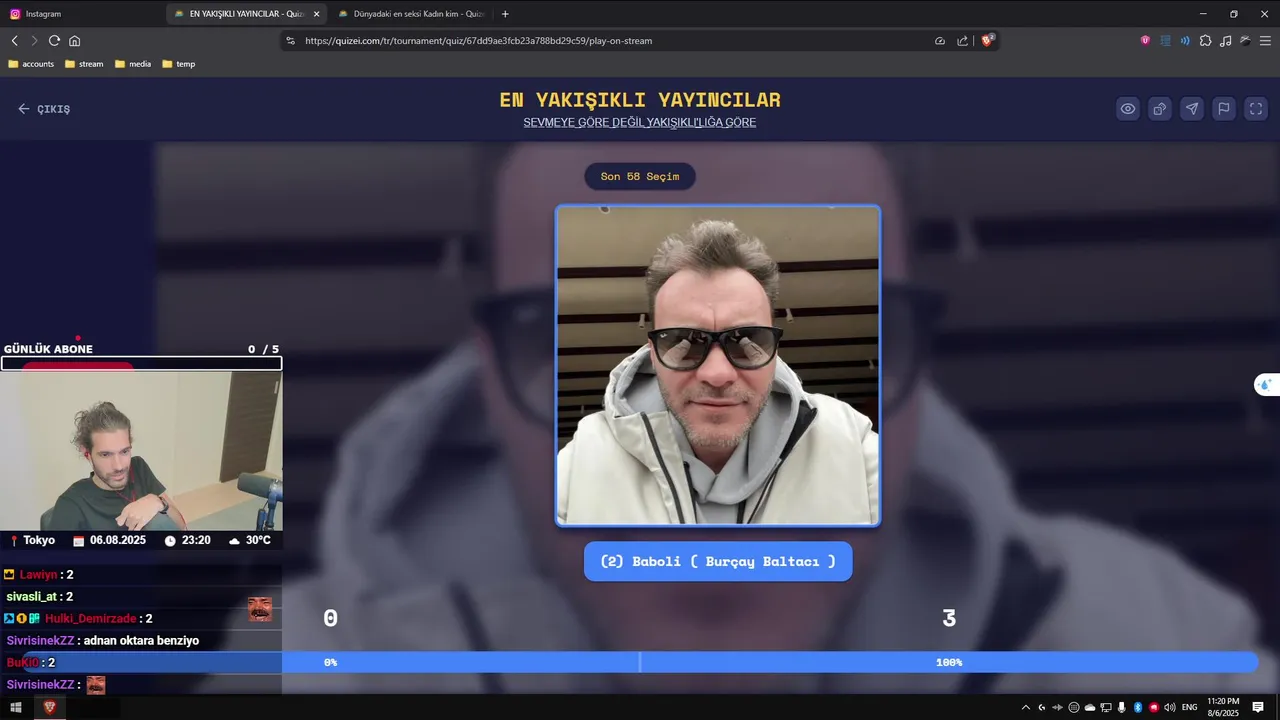The height and width of the screenshot is (720, 1280).
Task: Open the taskbar clock and date
Action: [1224, 707]
